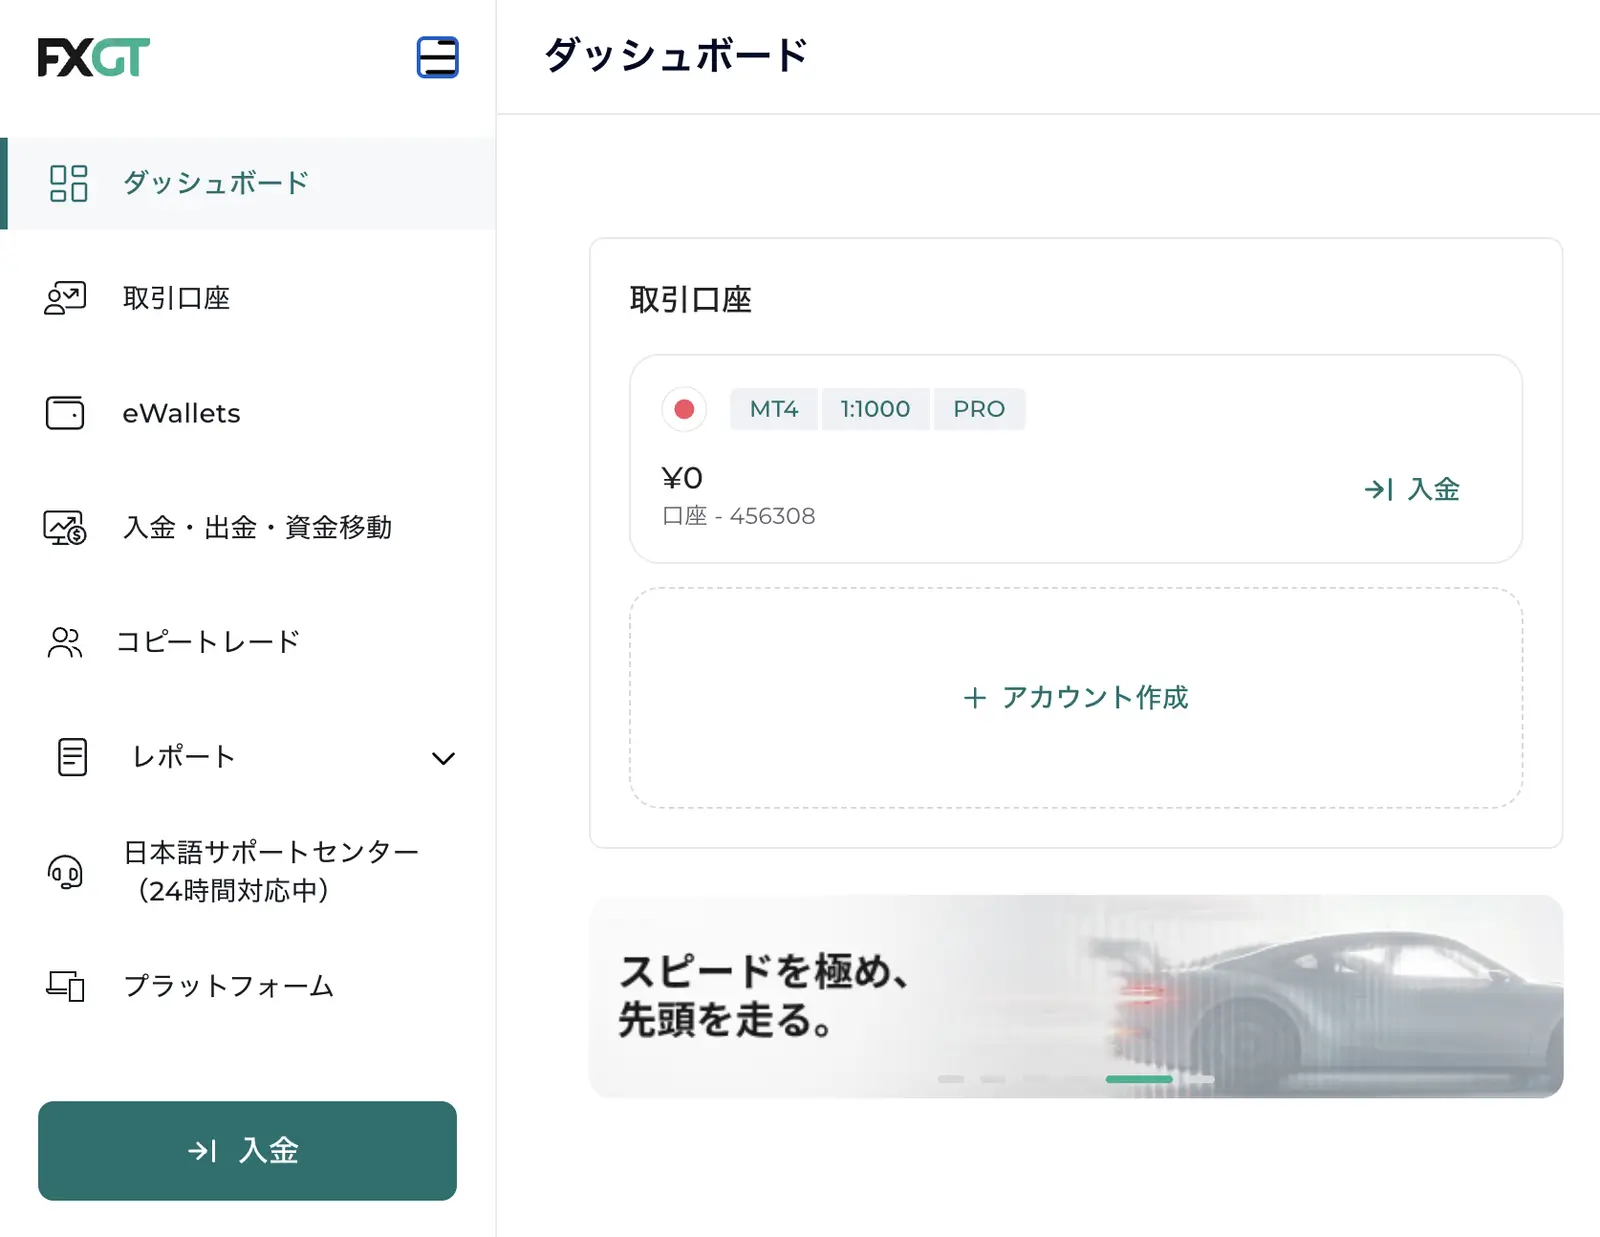Open the プラットフォーム menu item
Image resolution: width=1600 pixels, height=1237 pixels.
pyautogui.click(x=248, y=986)
